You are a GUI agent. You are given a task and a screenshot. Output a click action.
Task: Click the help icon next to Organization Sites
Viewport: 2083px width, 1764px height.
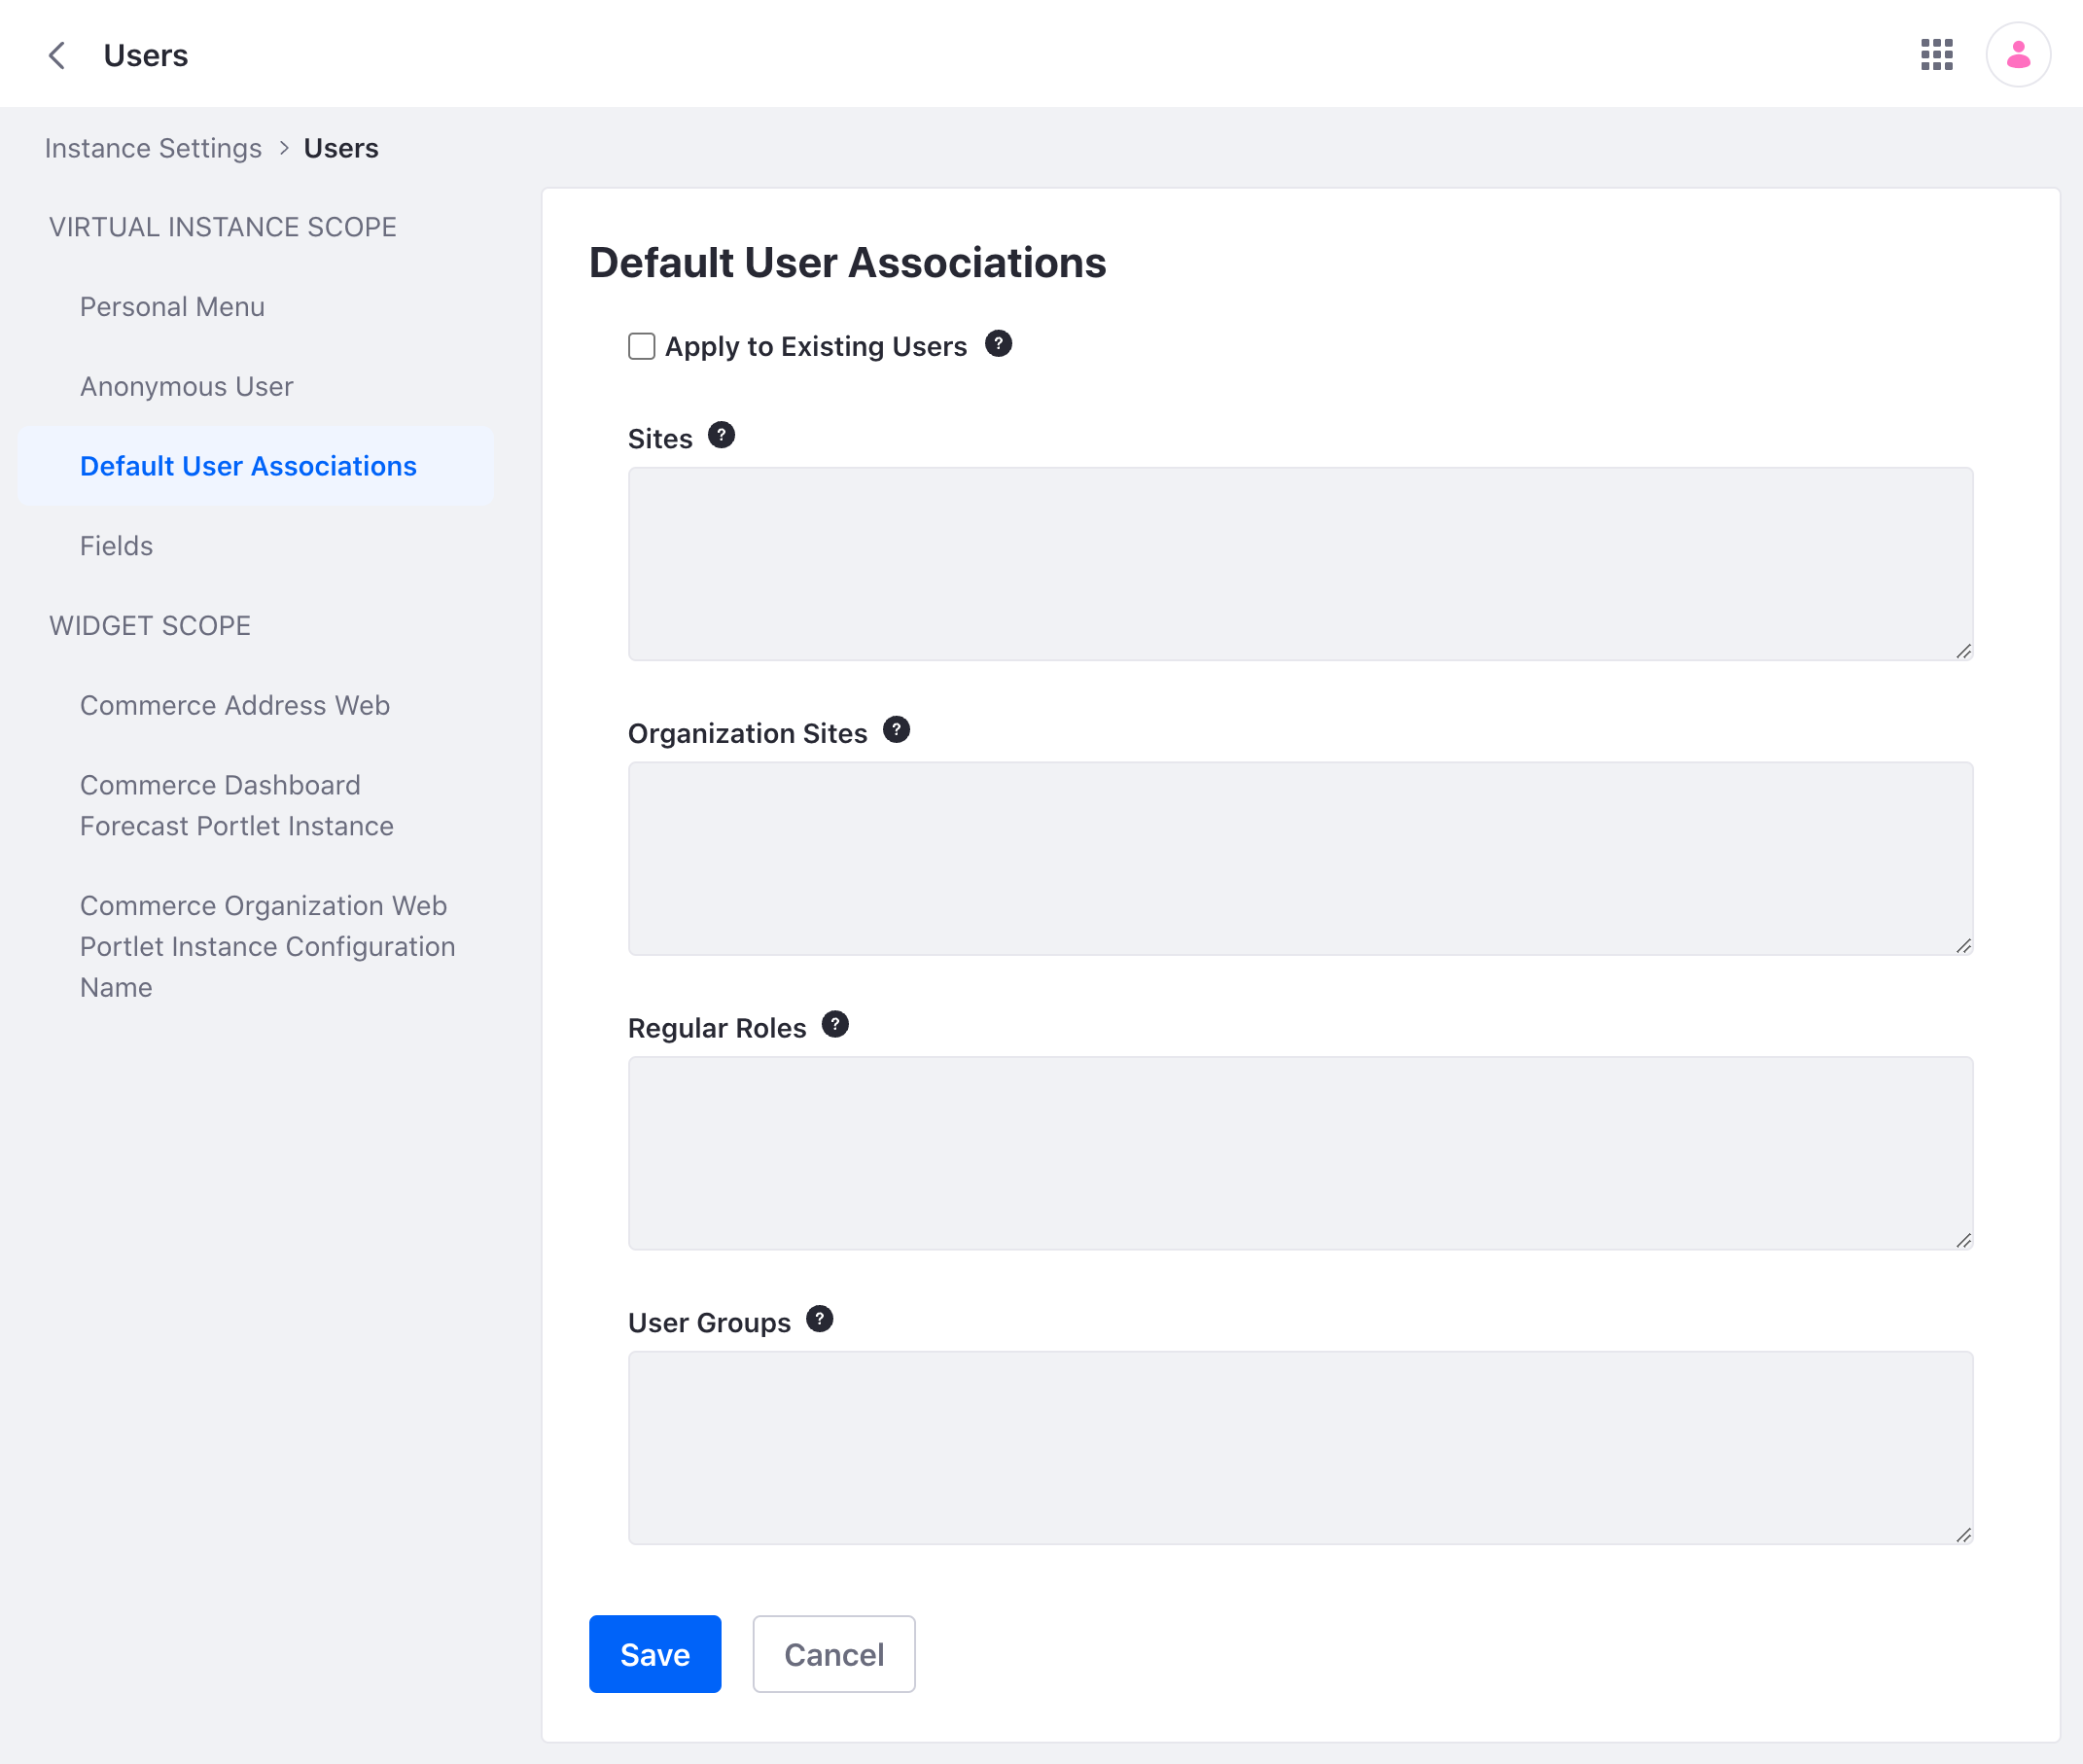898,733
